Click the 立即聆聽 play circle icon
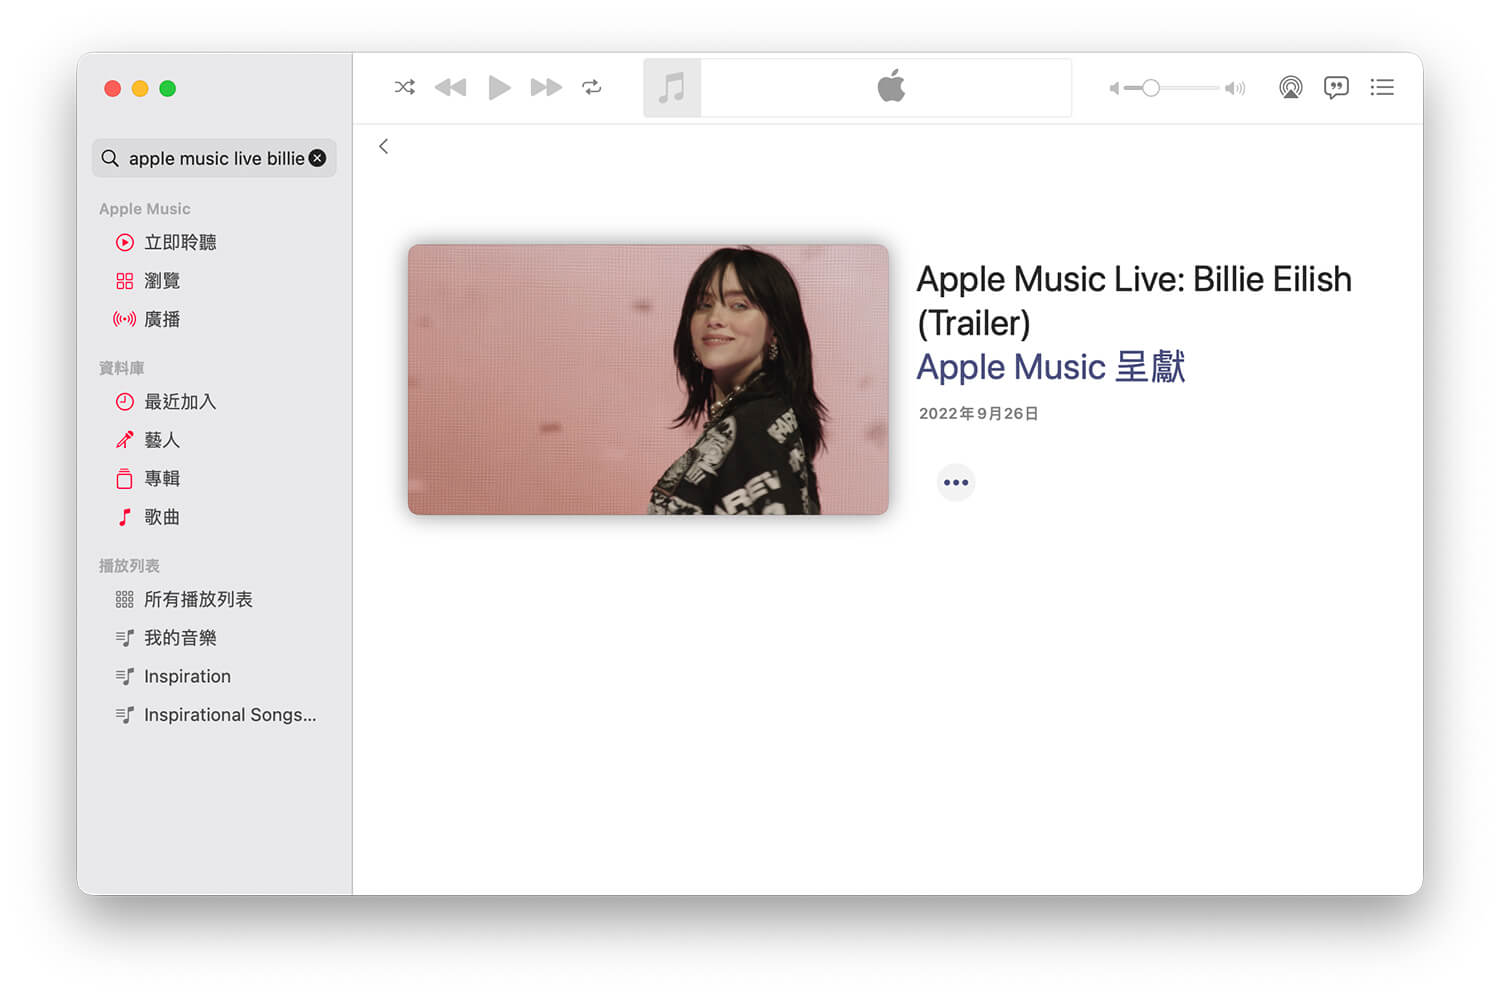The width and height of the screenshot is (1500, 997). (124, 242)
